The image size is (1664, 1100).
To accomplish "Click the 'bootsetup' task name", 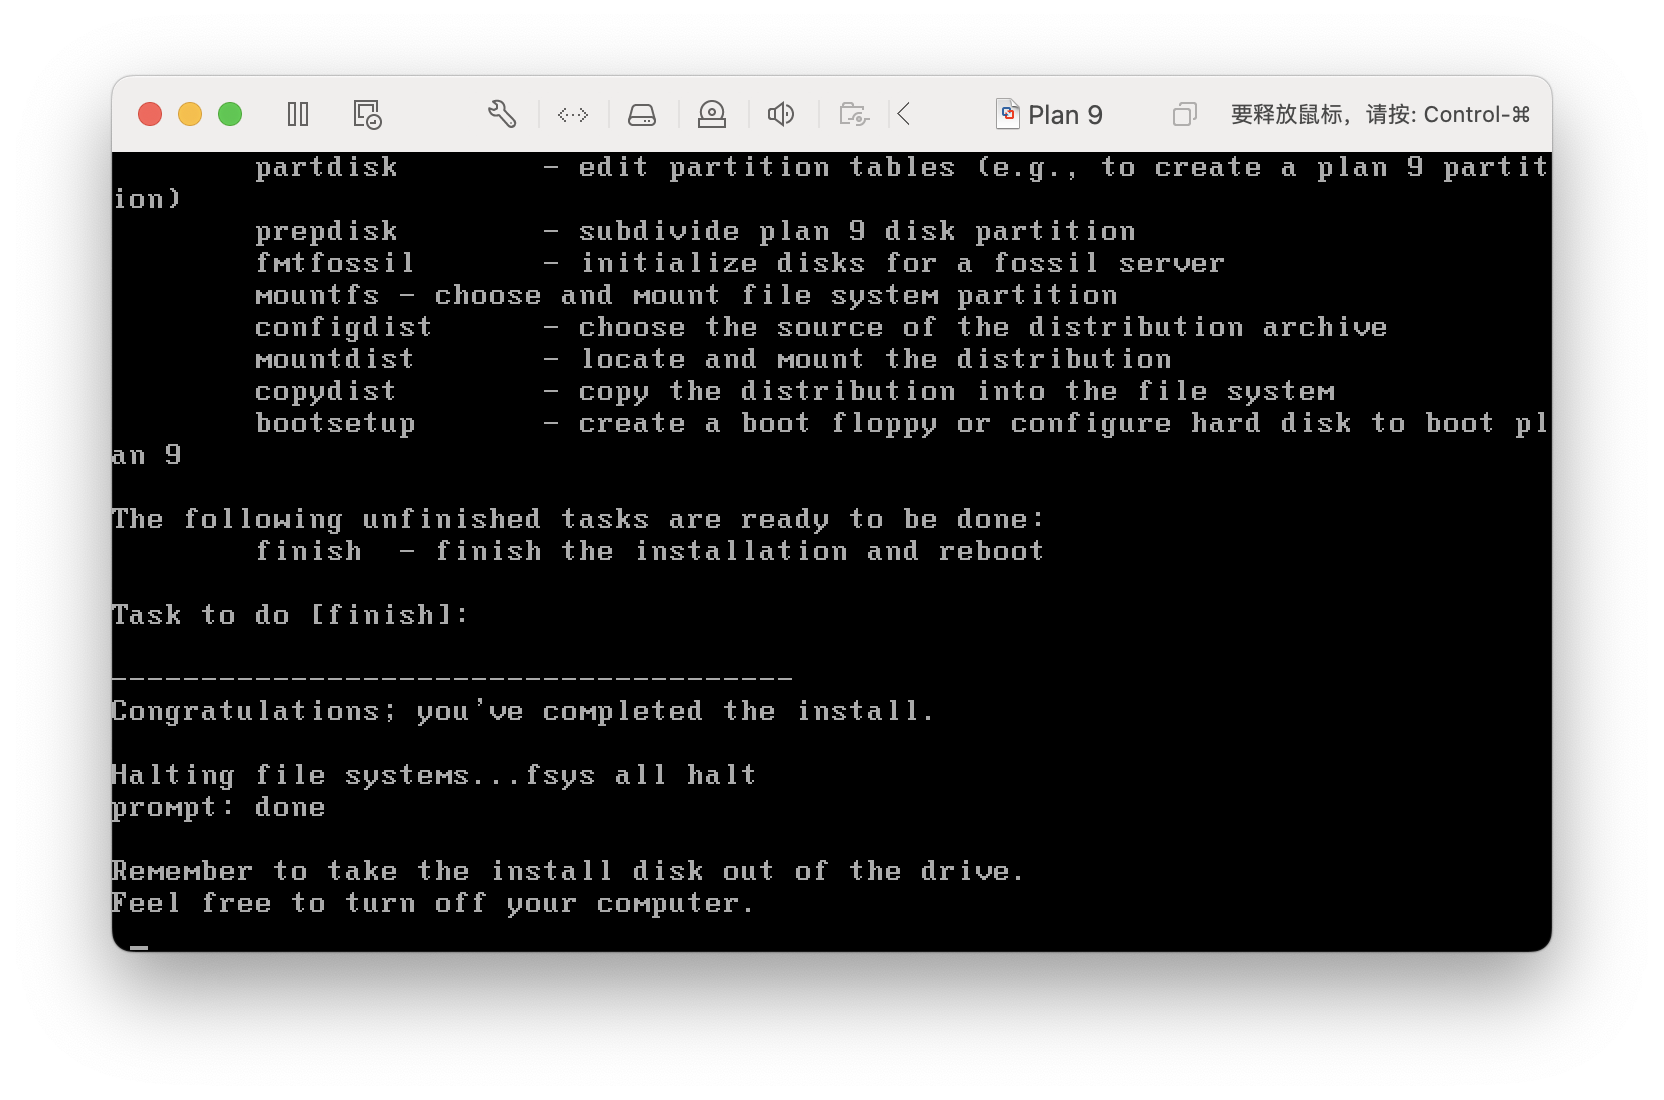I will (x=335, y=423).
